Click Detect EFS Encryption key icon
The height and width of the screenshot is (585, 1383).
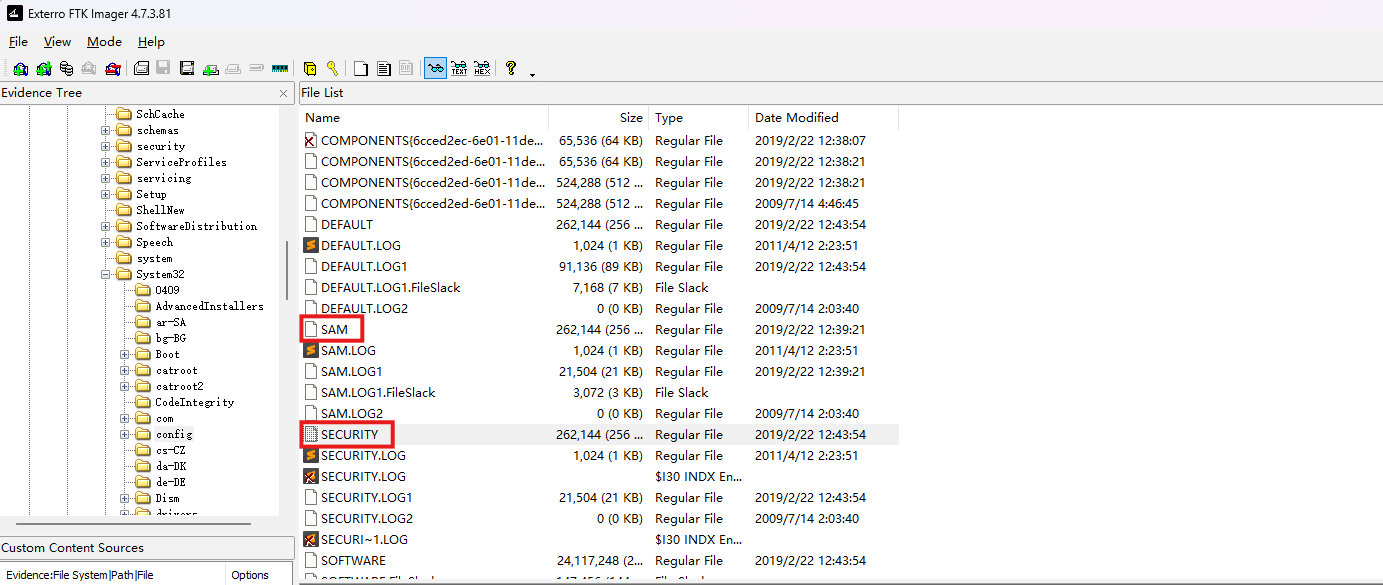pyautogui.click(x=331, y=69)
